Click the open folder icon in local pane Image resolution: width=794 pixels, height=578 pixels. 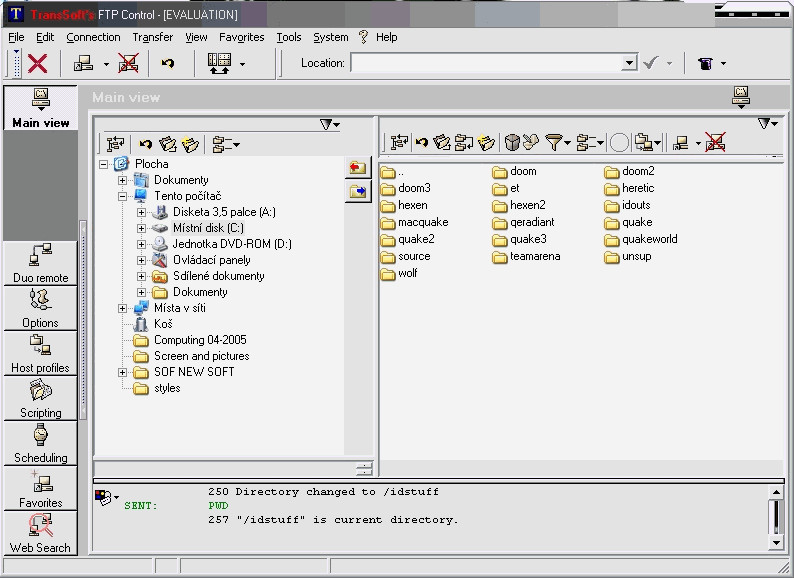(168, 144)
